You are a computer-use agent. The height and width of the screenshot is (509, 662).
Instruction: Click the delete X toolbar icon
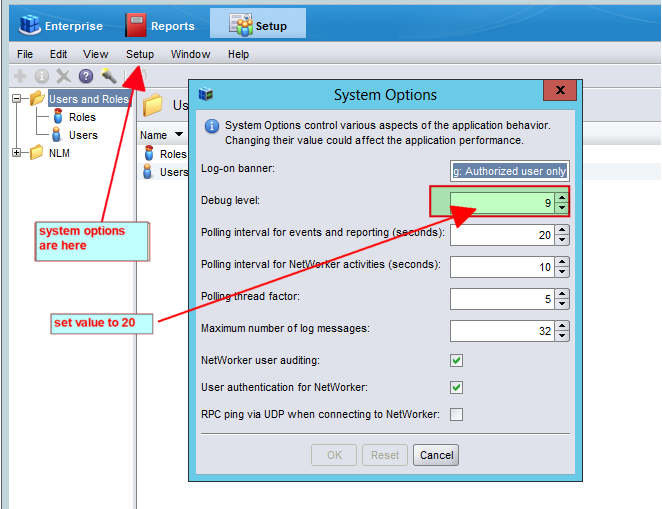64,76
